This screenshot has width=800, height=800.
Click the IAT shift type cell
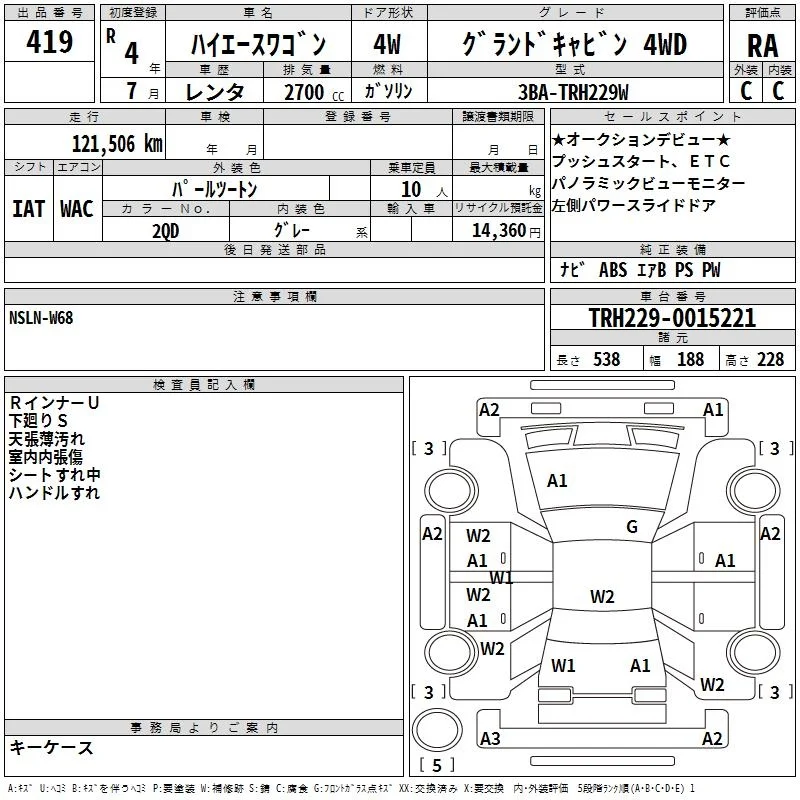[x=29, y=209]
